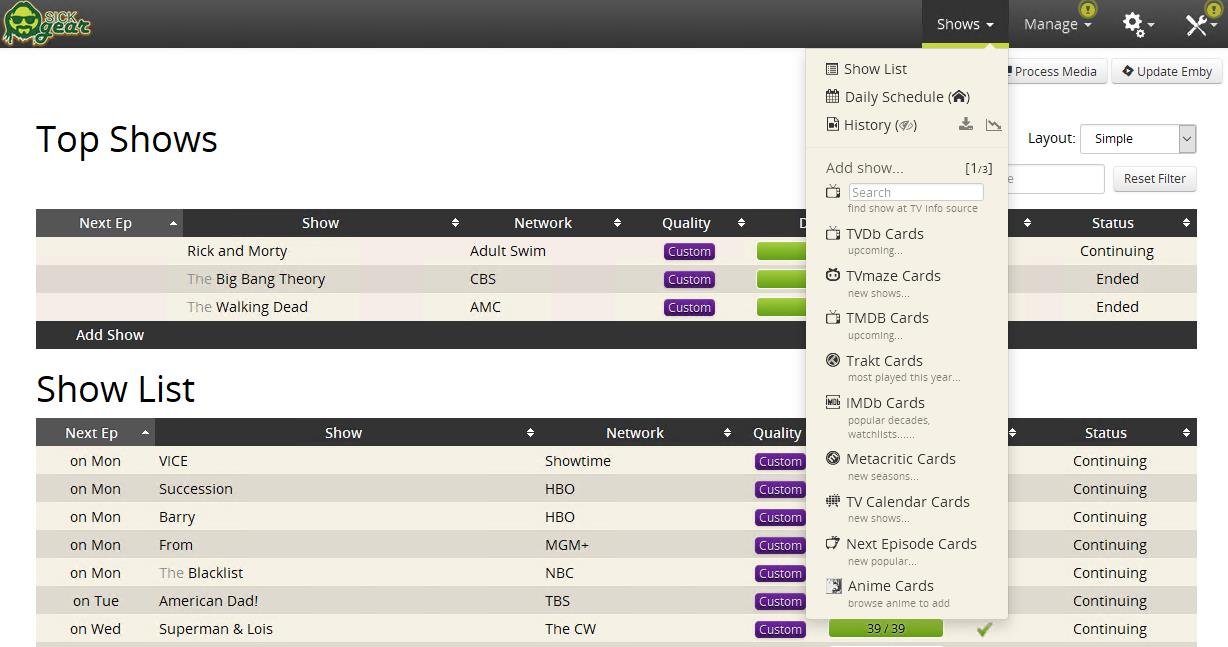Click the 'on Tue' next episode cell
This screenshot has height=647, width=1228.
[96, 601]
